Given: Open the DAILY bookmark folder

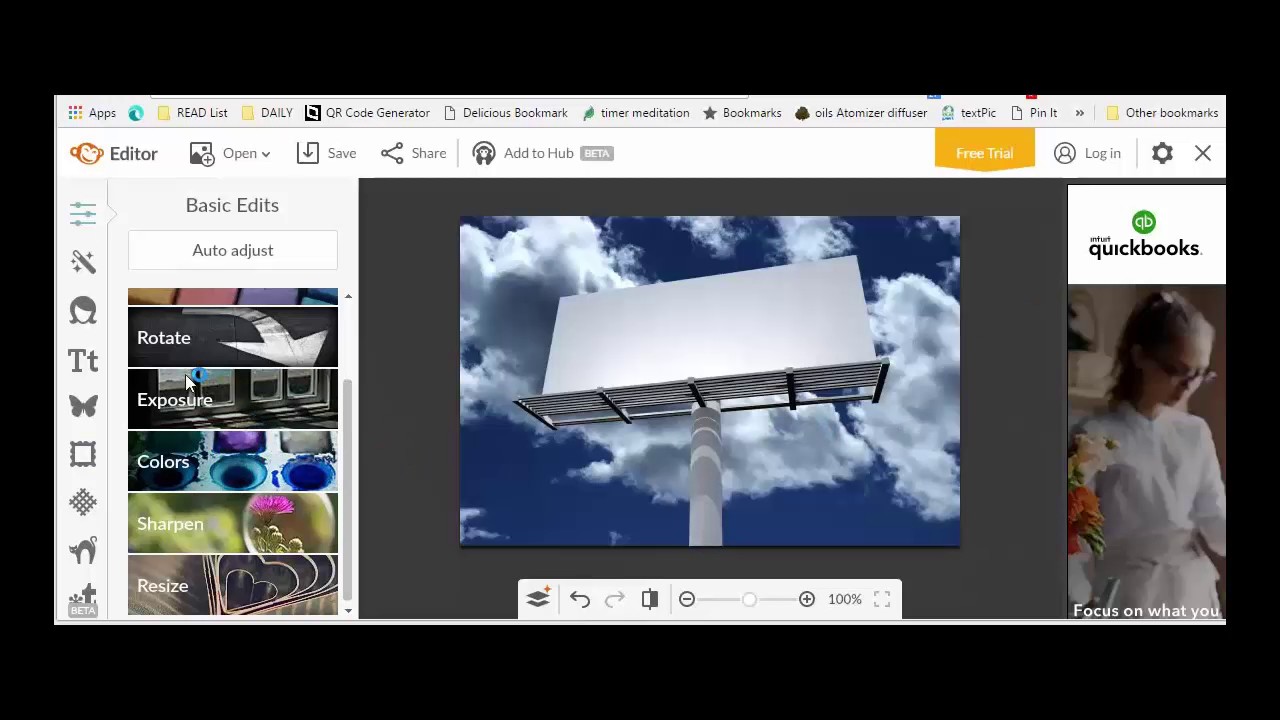Looking at the screenshot, I should [x=267, y=113].
